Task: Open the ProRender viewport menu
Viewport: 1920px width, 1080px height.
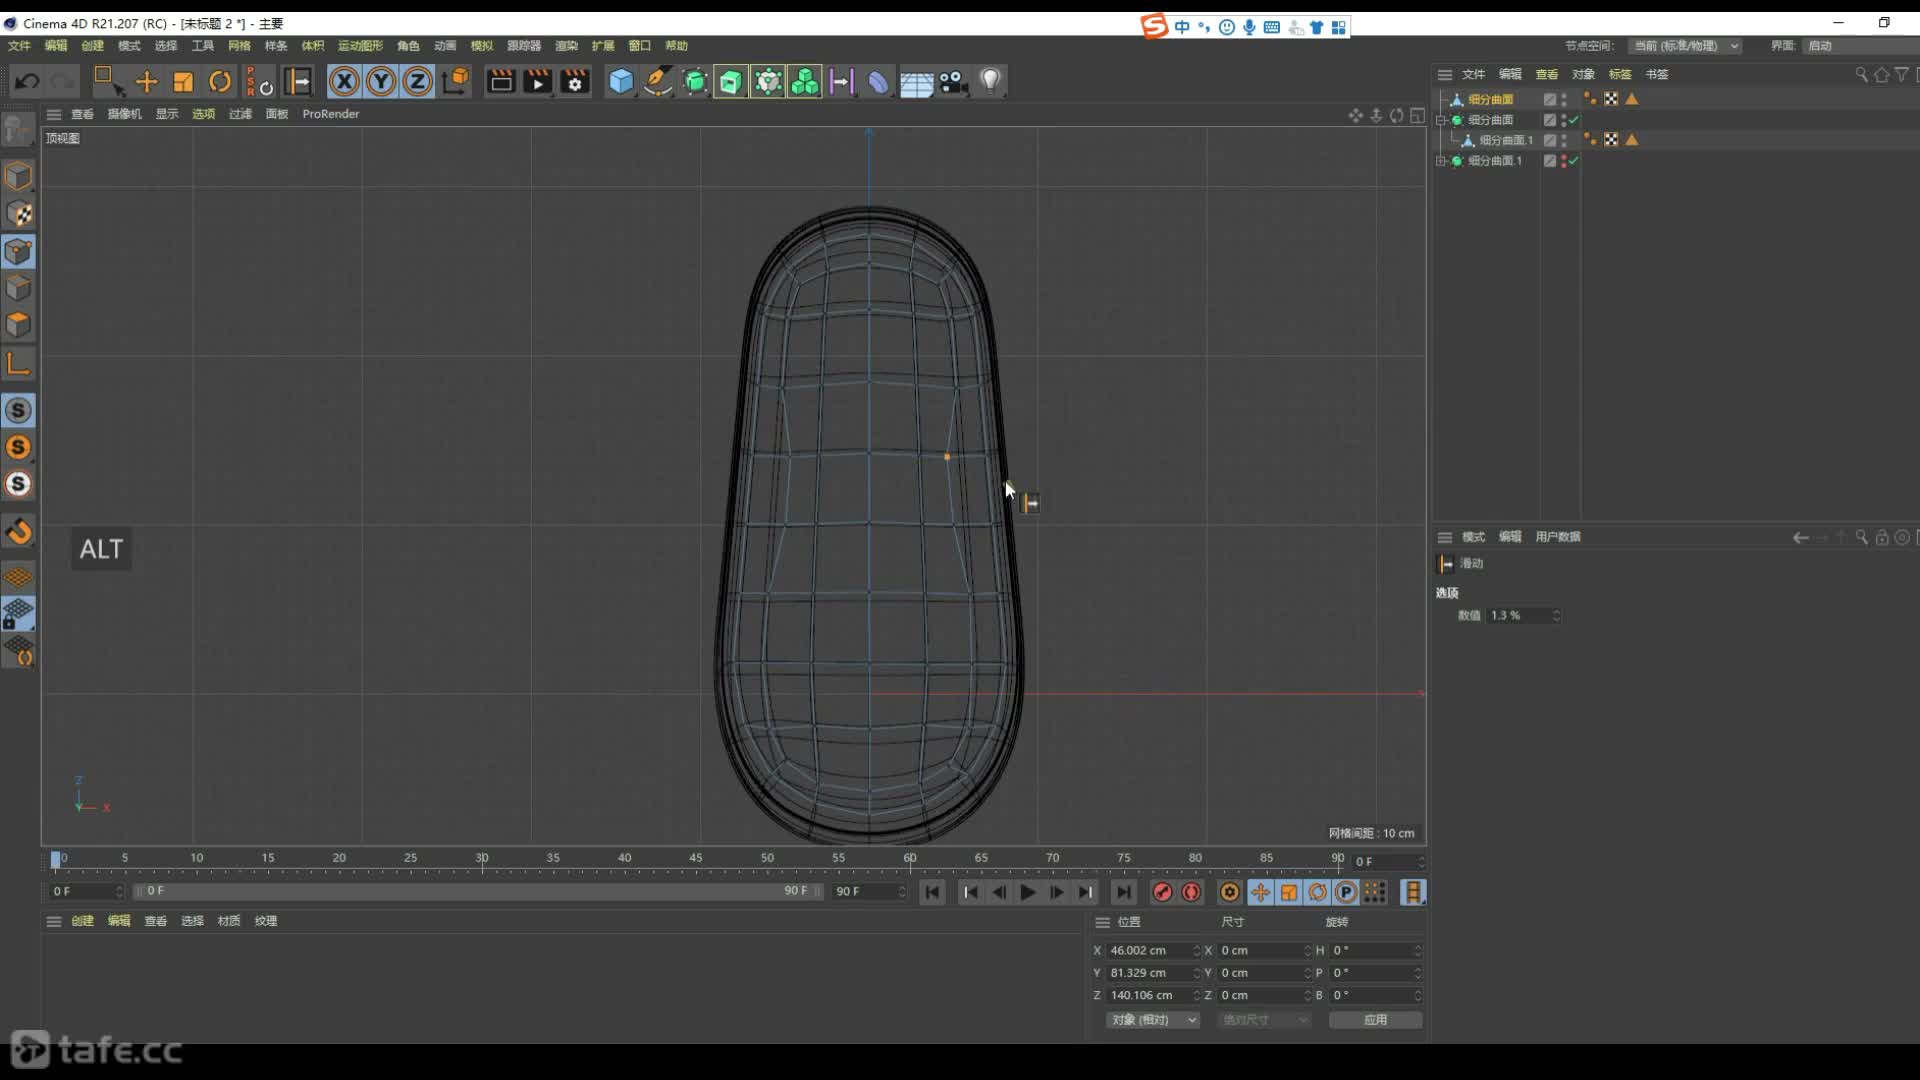Action: pyautogui.click(x=331, y=114)
